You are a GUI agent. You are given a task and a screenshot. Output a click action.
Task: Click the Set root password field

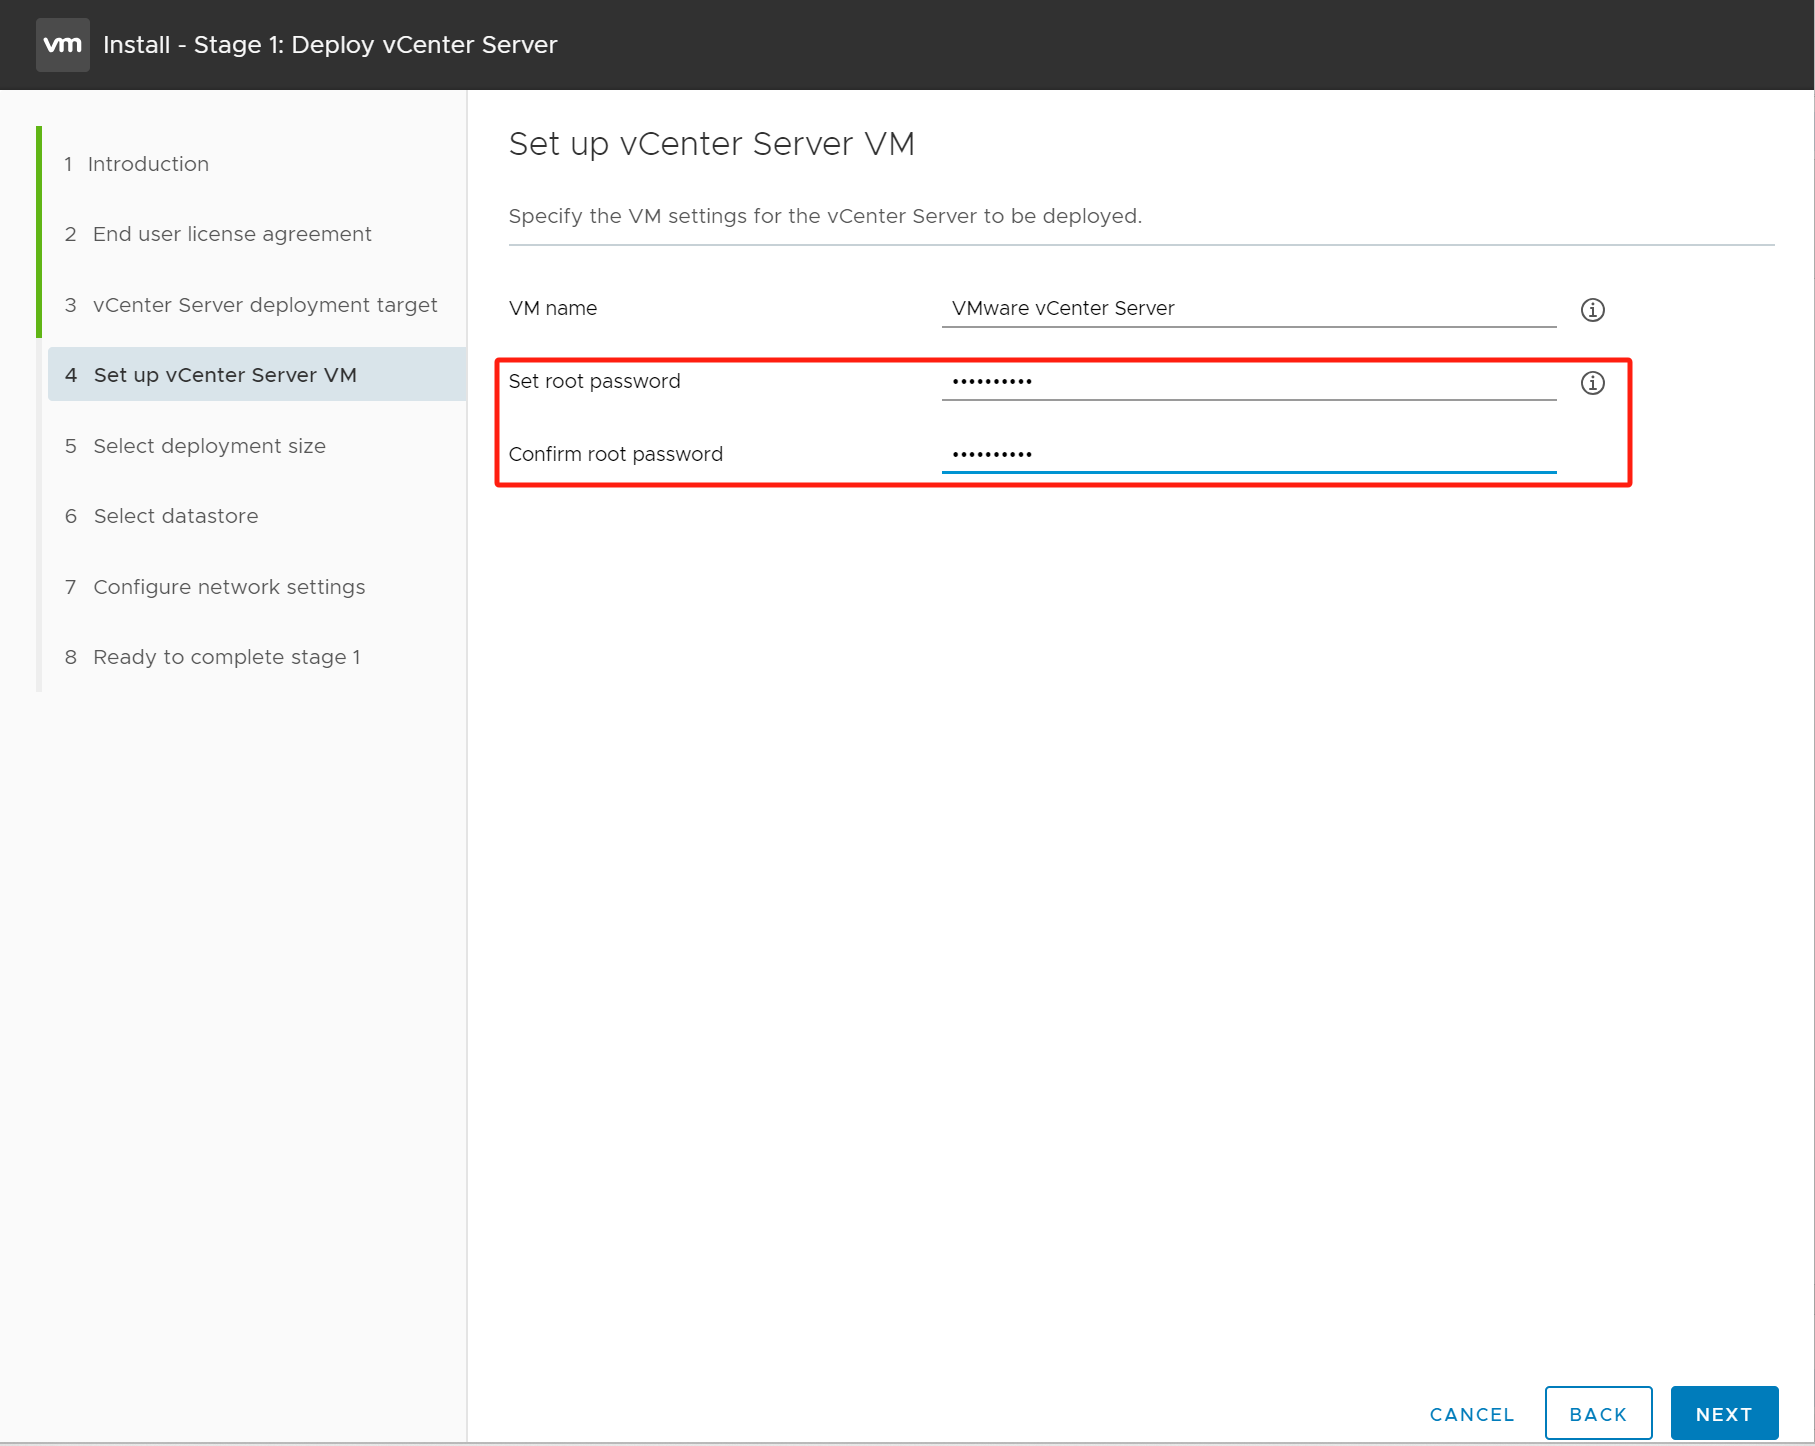pyautogui.click(x=1248, y=381)
